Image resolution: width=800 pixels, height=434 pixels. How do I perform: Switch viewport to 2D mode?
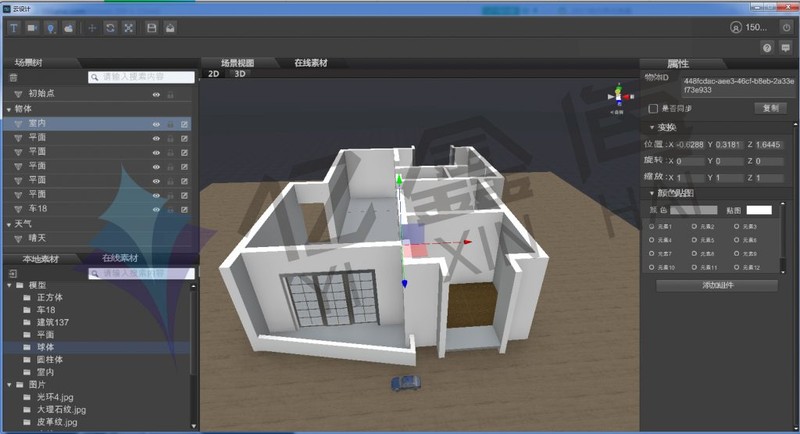tap(214, 73)
